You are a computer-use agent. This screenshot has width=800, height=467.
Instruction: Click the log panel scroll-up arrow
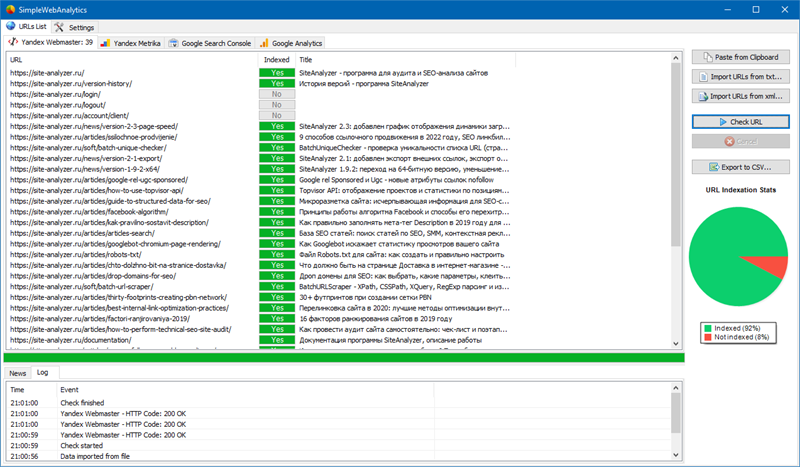click(676, 389)
